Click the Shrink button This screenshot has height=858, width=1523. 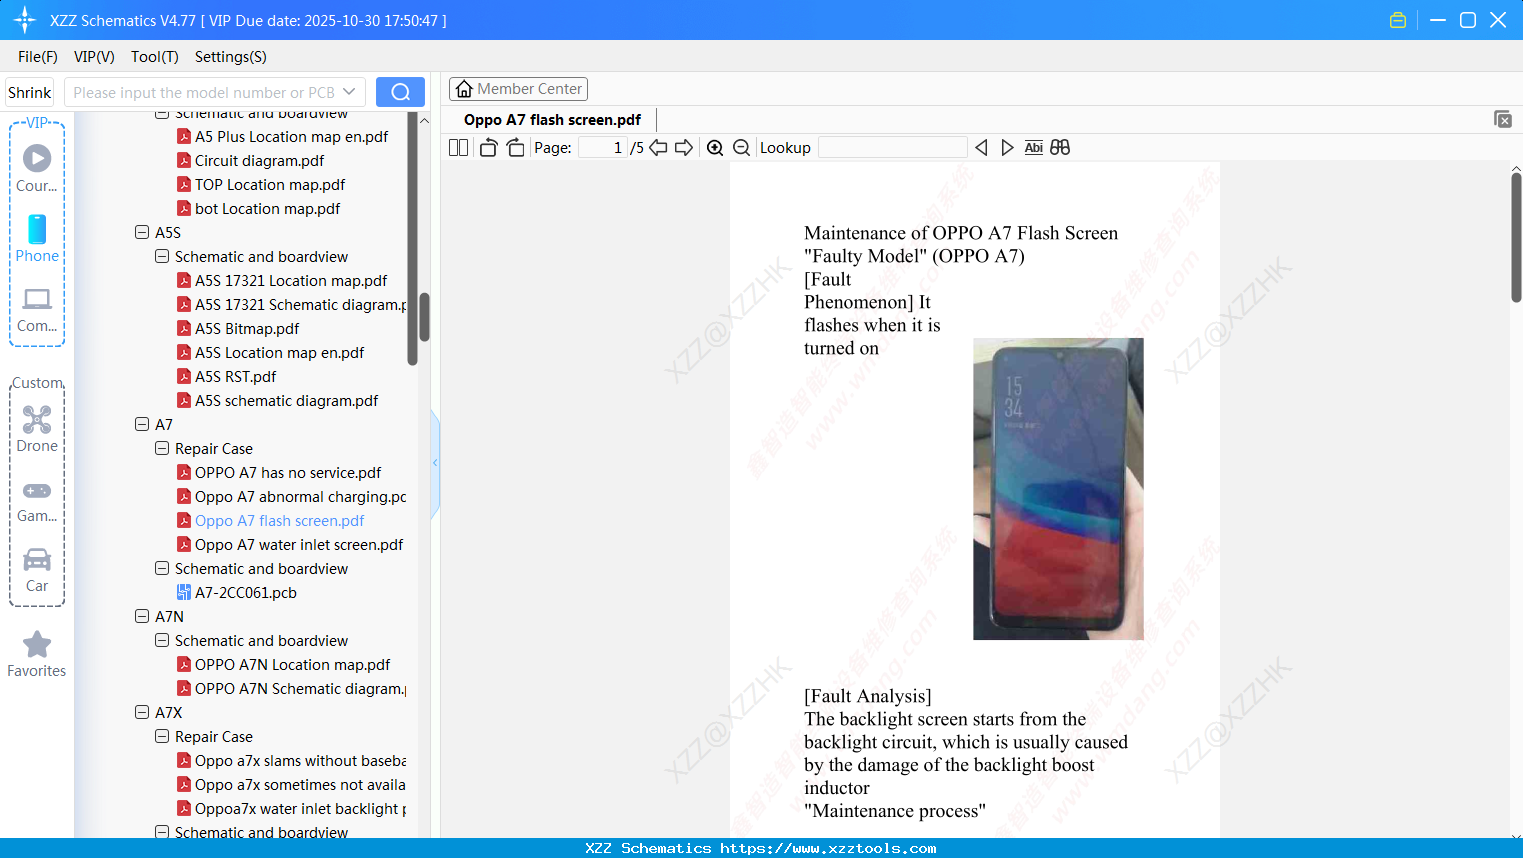(30, 92)
